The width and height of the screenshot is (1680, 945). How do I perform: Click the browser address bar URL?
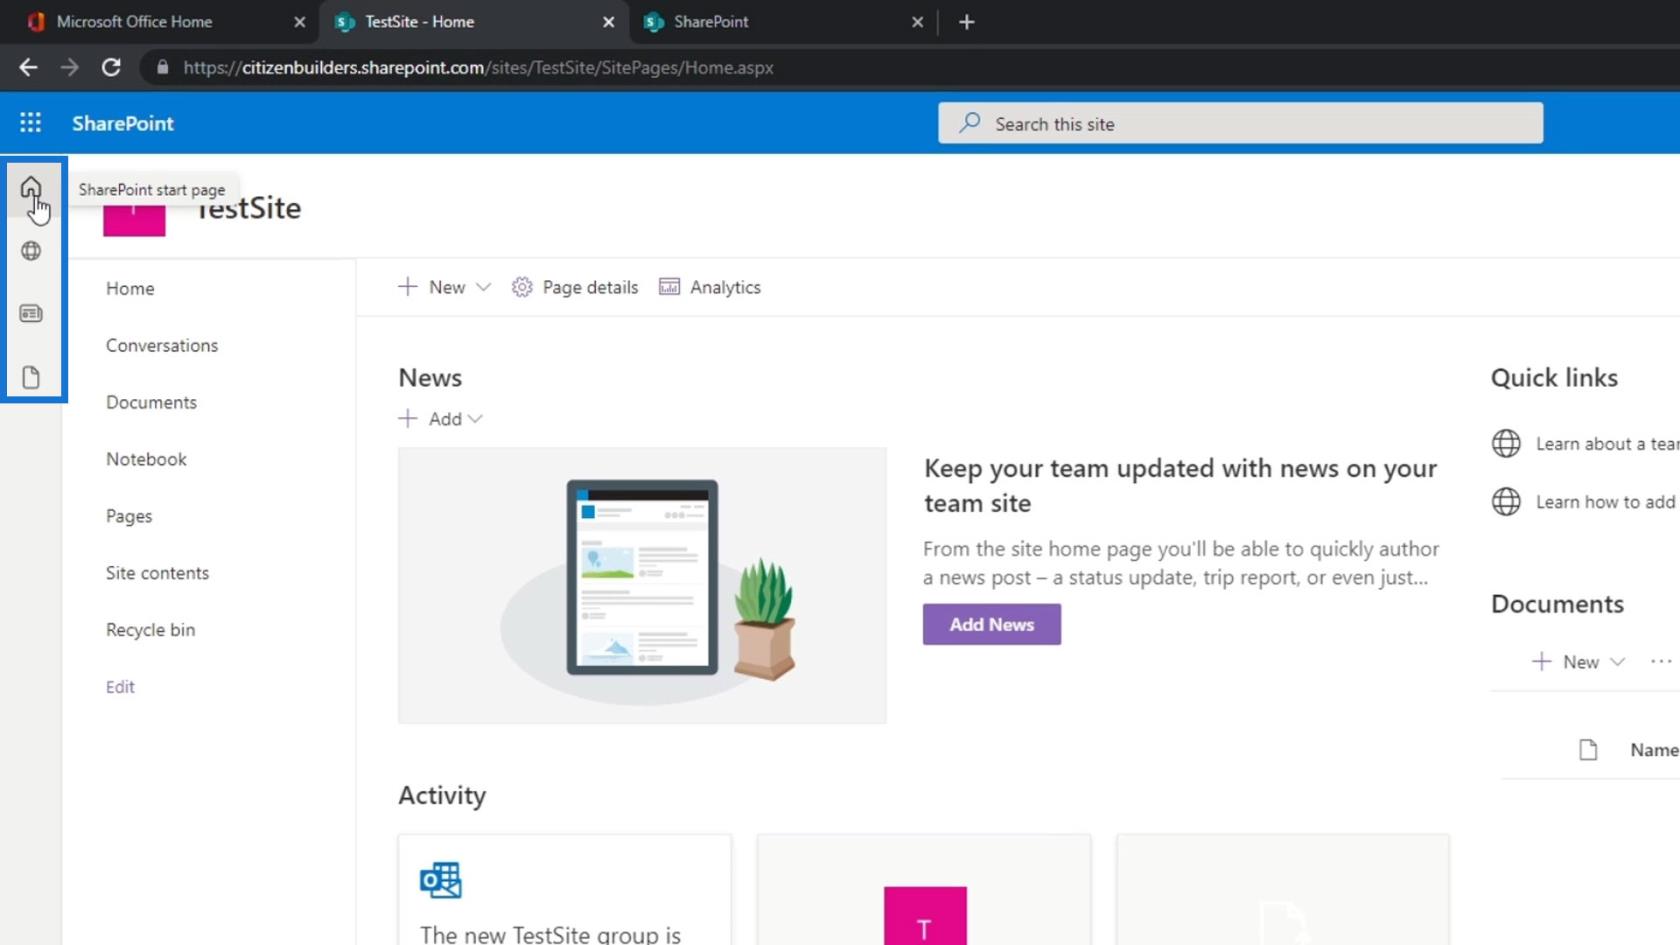(478, 67)
